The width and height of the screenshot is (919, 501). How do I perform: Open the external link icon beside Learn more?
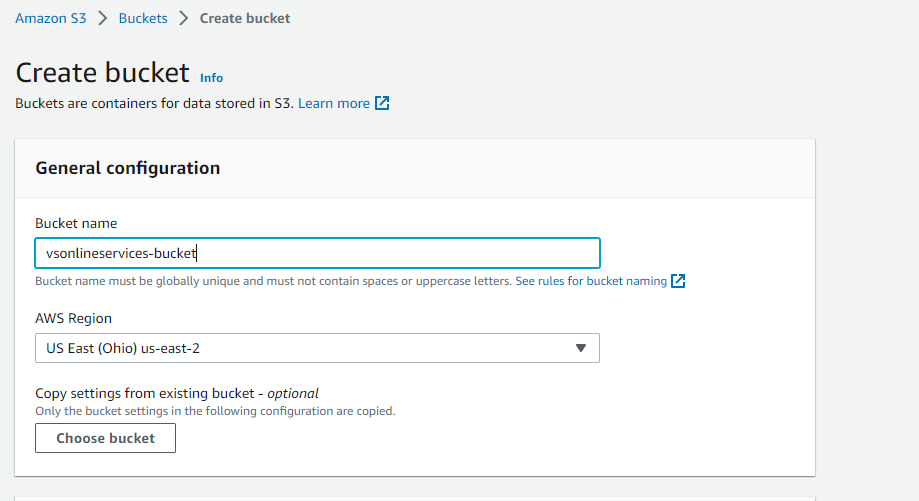[382, 103]
